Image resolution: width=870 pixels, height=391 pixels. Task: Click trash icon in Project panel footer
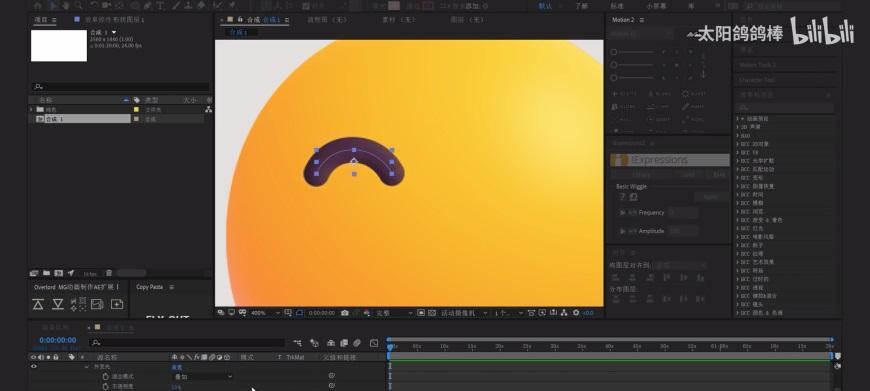click(x=109, y=273)
